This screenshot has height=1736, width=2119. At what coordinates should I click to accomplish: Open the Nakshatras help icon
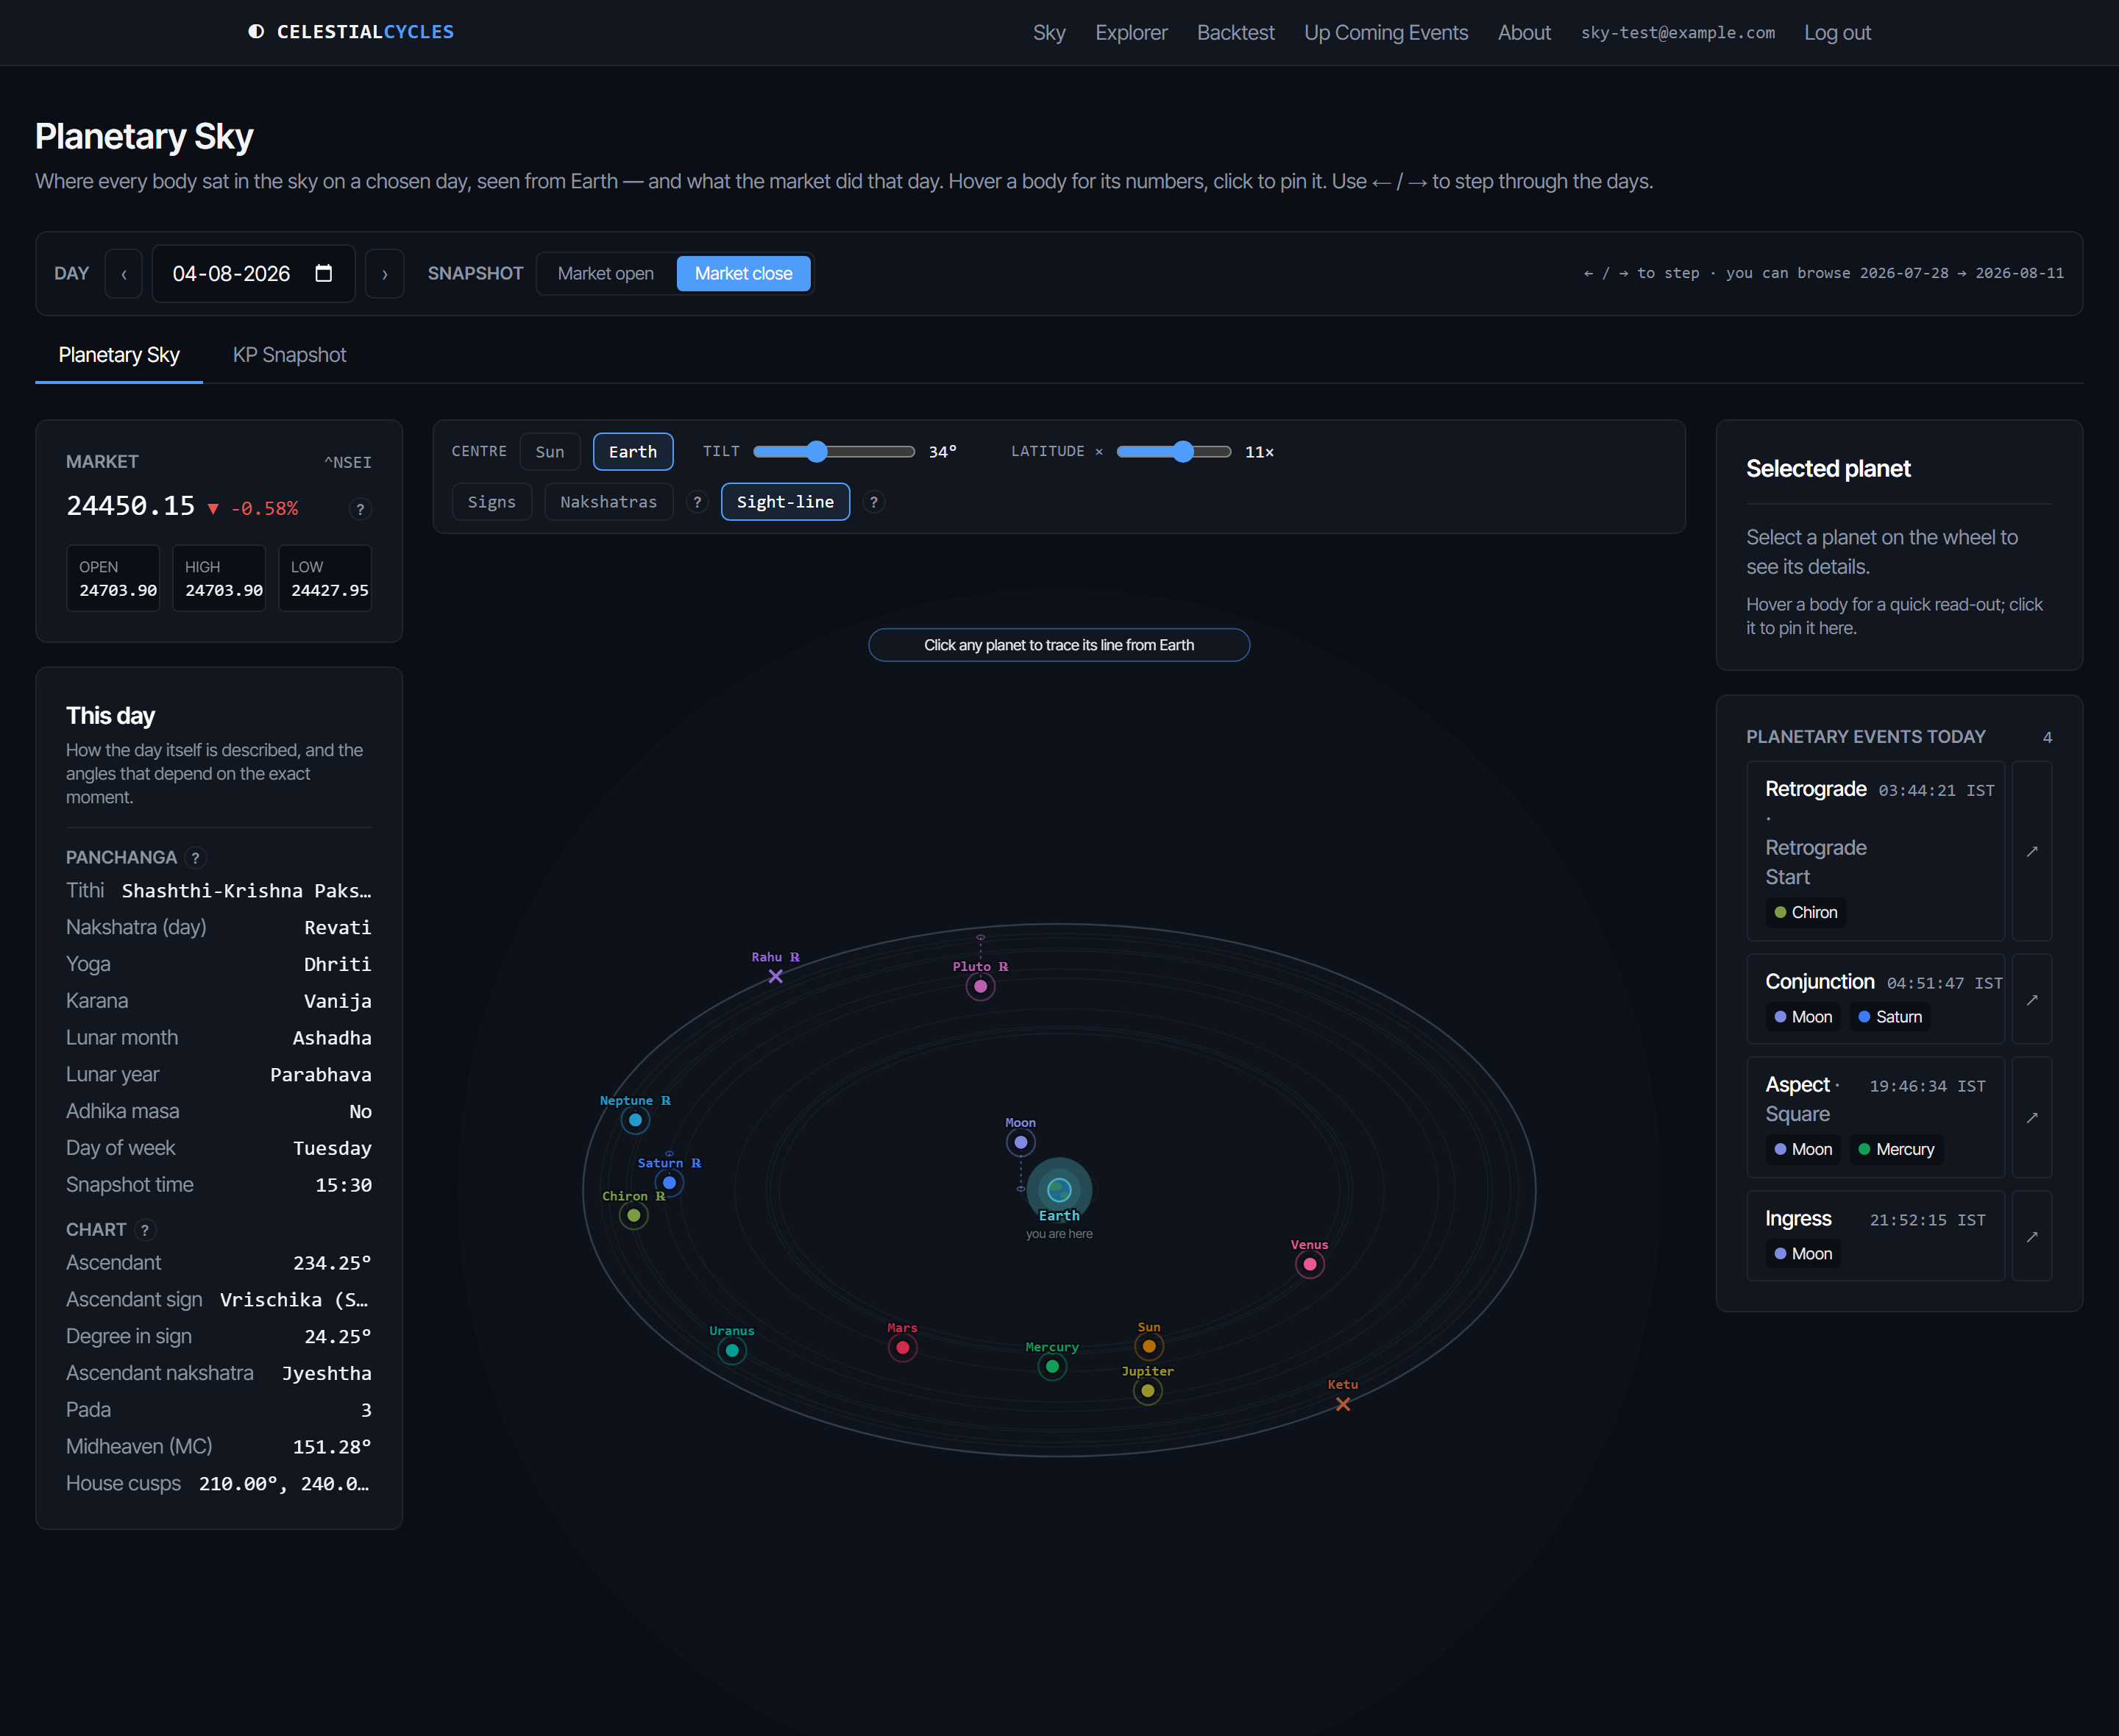click(697, 502)
